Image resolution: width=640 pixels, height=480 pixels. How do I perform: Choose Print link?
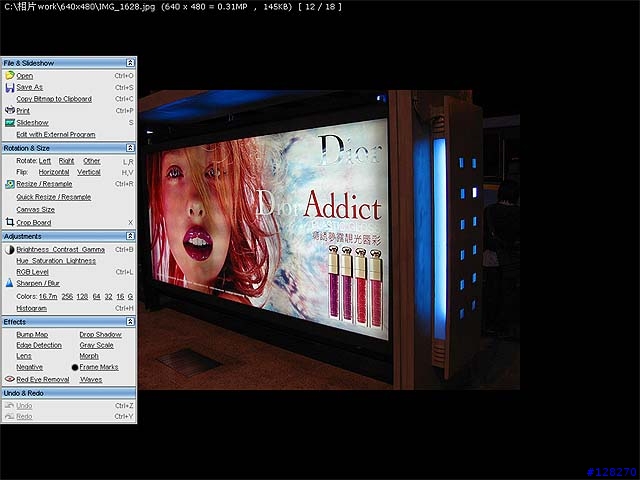coord(23,111)
